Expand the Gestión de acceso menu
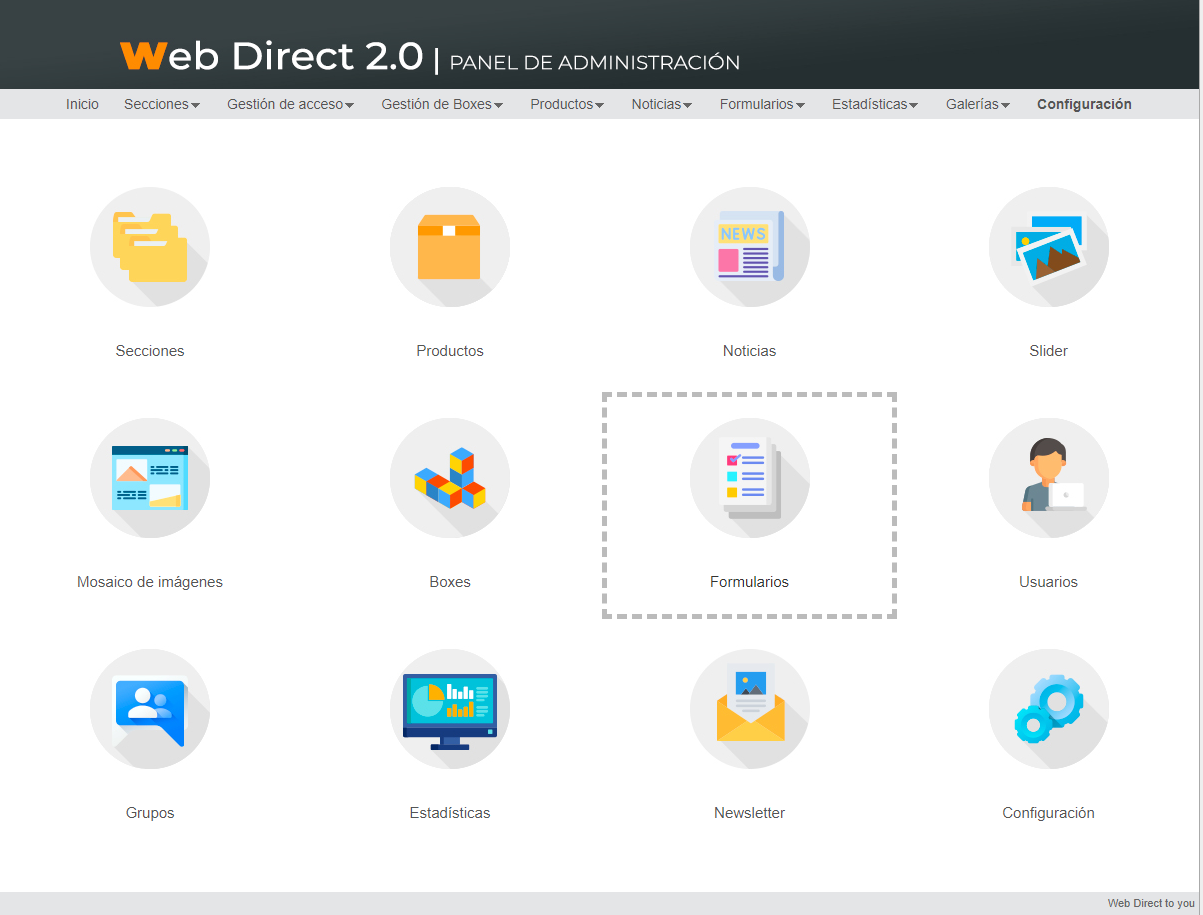This screenshot has height=915, width=1203. [x=290, y=104]
